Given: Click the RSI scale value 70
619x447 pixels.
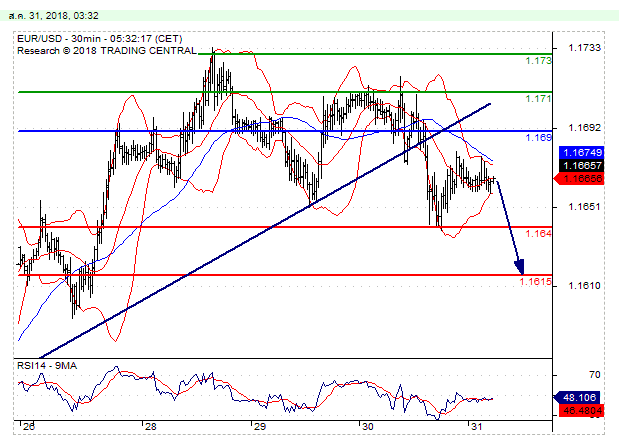Looking at the screenshot, I should click(595, 374).
